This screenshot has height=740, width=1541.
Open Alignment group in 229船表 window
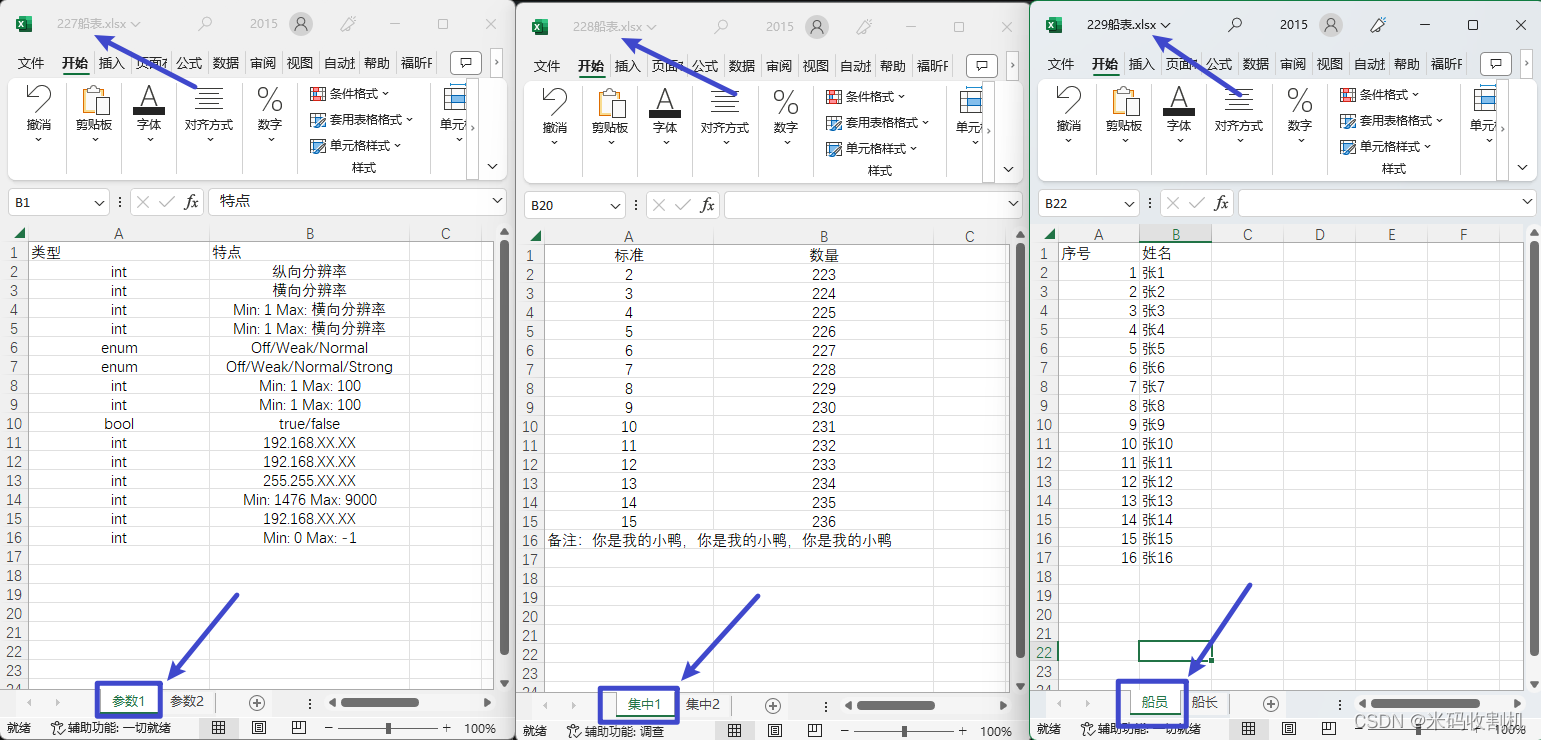pyautogui.click(x=1238, y=113)
